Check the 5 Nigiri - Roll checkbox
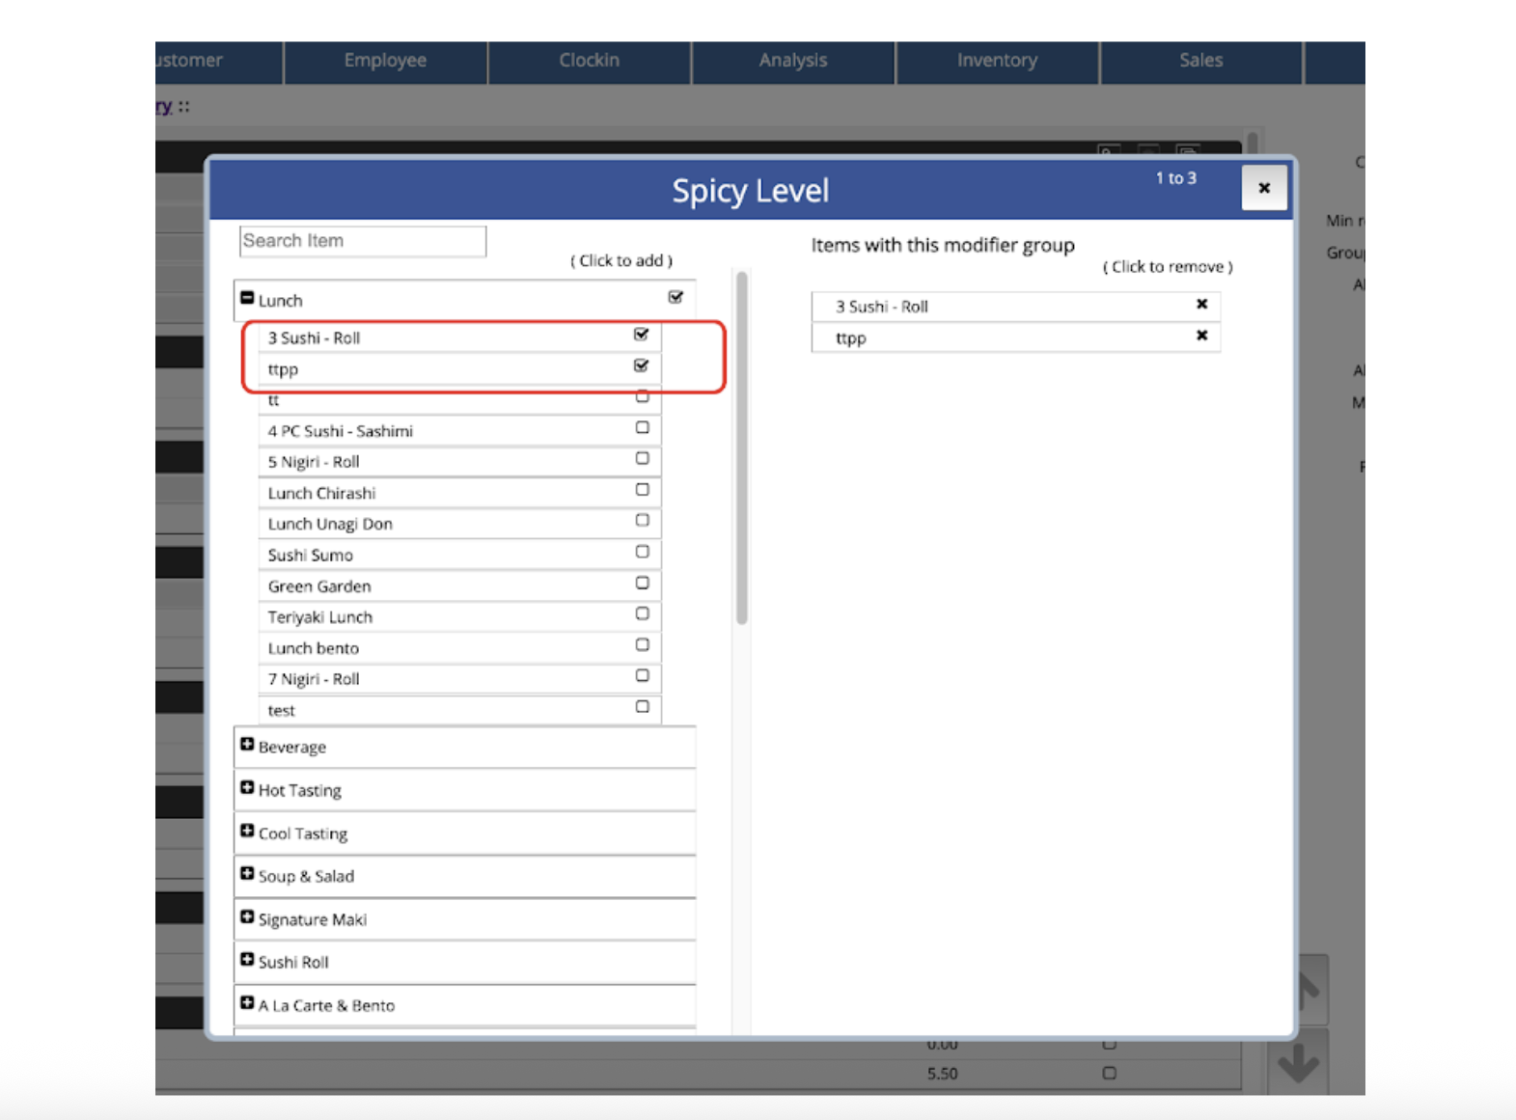Screen dimensions: 1516x1120 point(642,459)
